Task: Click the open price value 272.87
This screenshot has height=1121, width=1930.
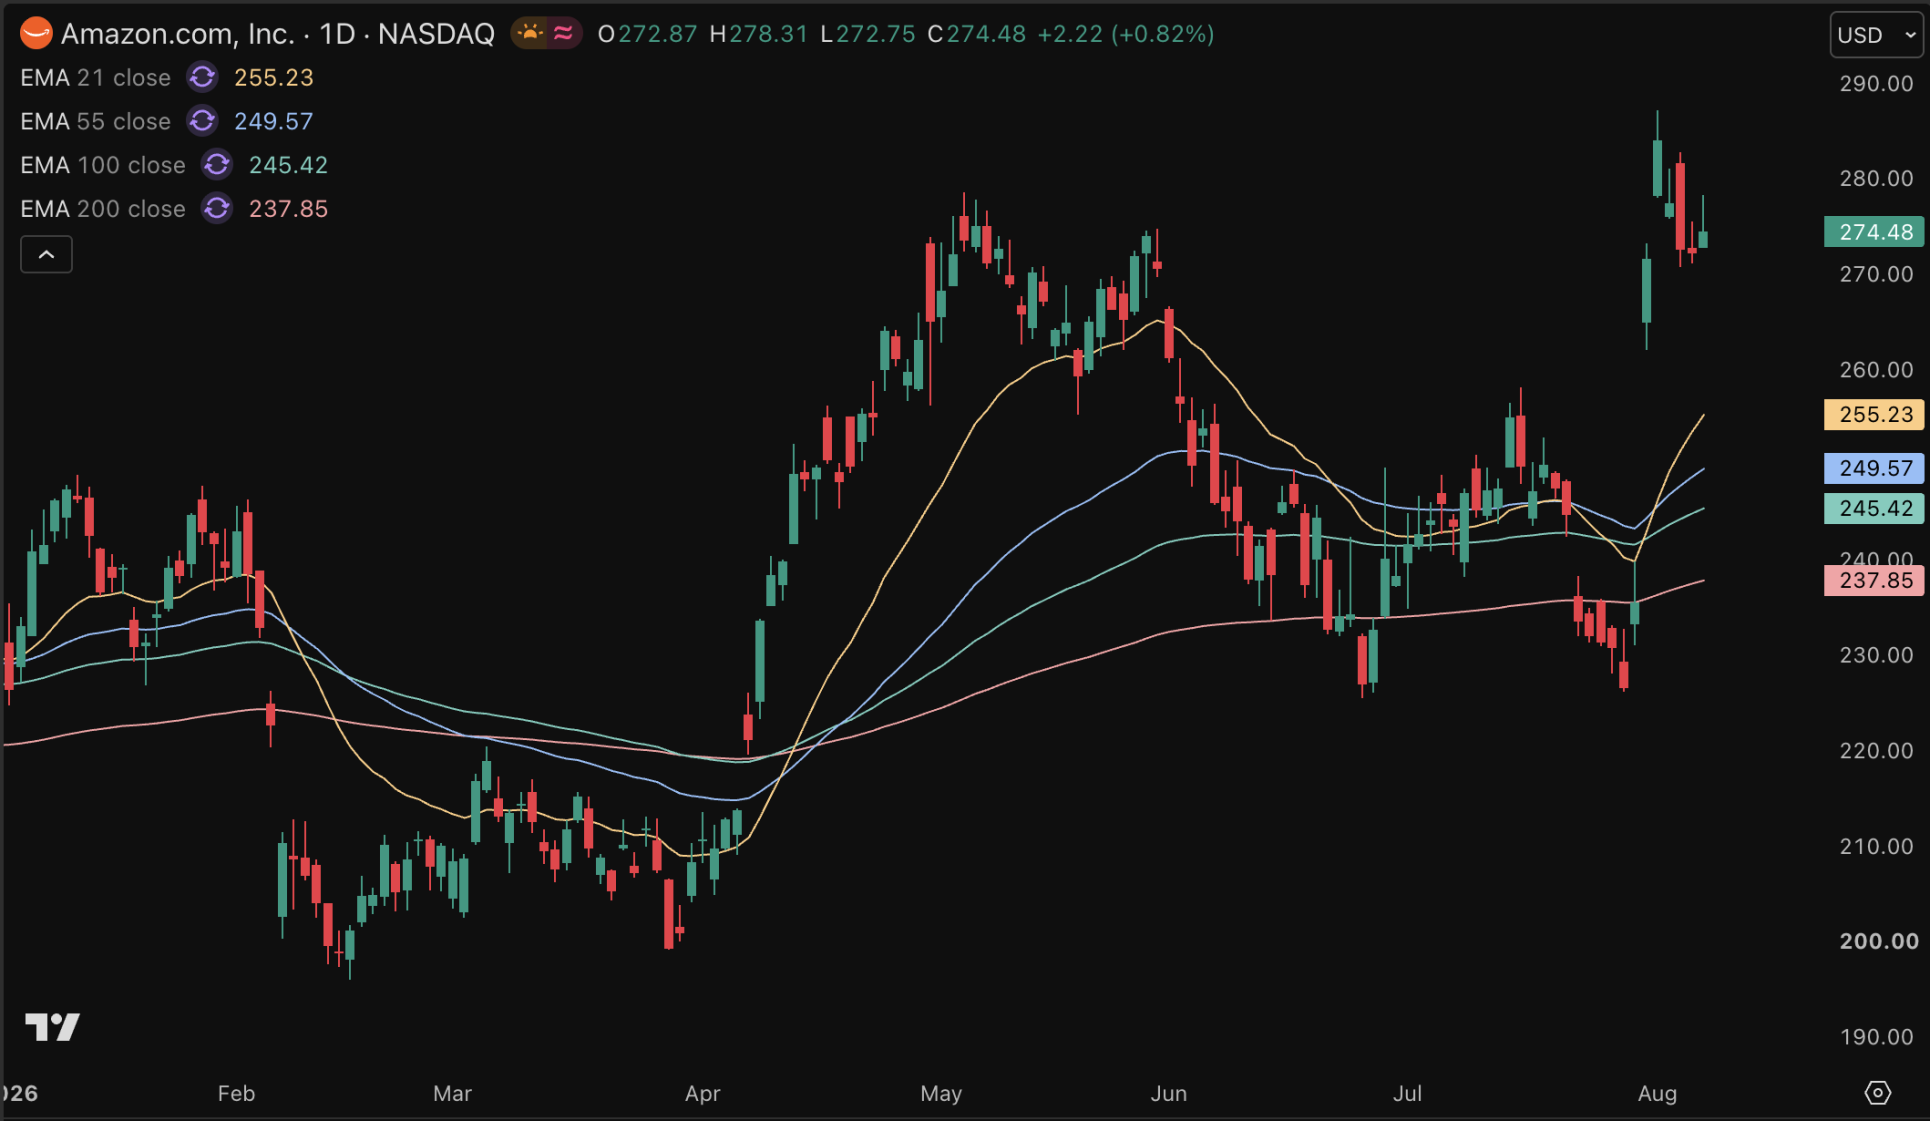Action: tap(657, 34)
